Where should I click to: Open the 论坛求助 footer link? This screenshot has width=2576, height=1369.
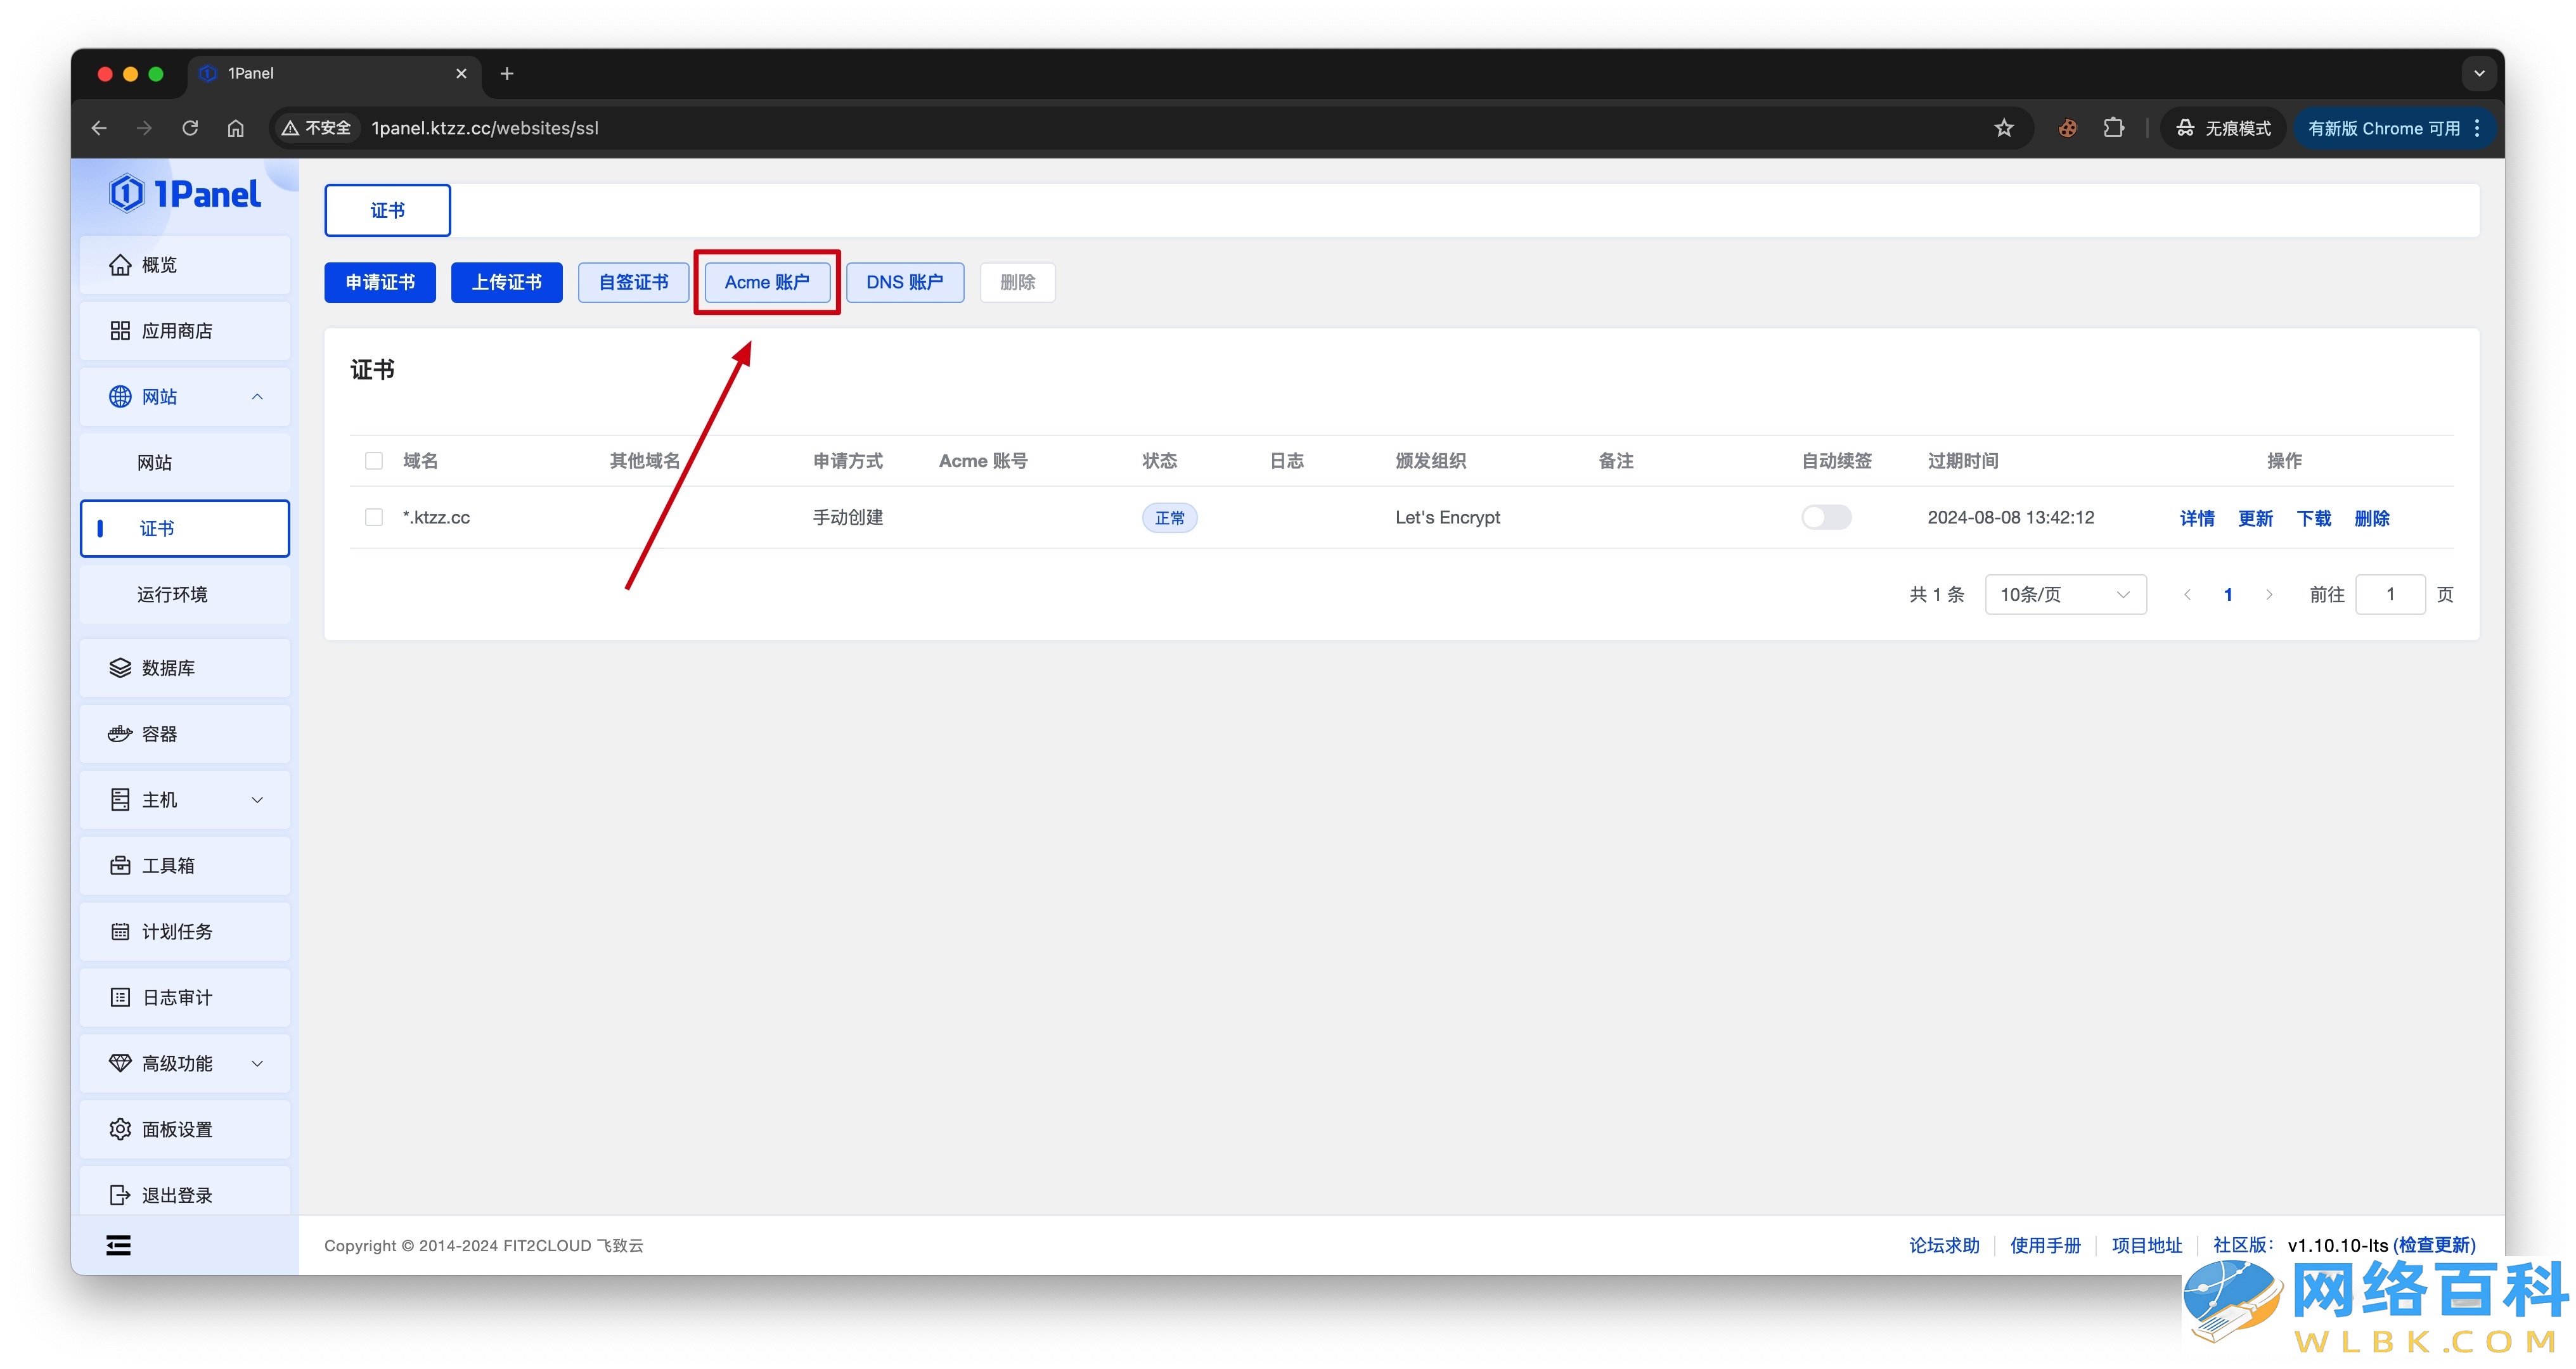click(x=1944, y=1246)
